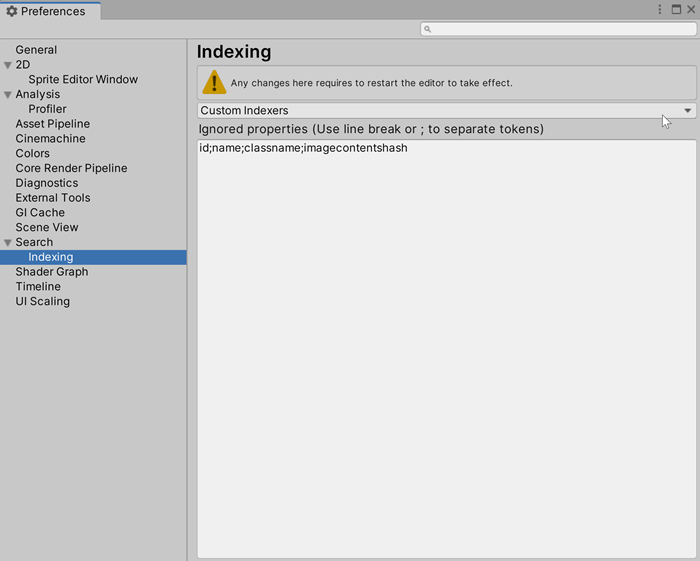Select the 2D category
Image resolution: width=700 pixels, height=561 pixels.
point(23,65)
